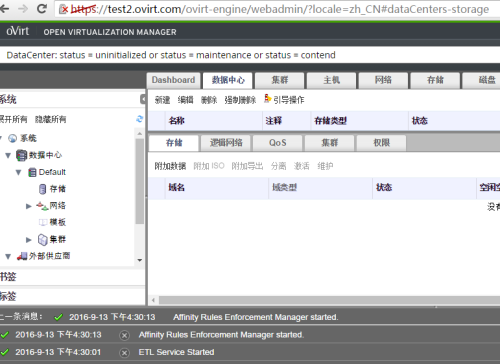The height and width of the screenshot is (364, 500).
Task: Open the 主机 hosts tab
Action: [331, 80]
